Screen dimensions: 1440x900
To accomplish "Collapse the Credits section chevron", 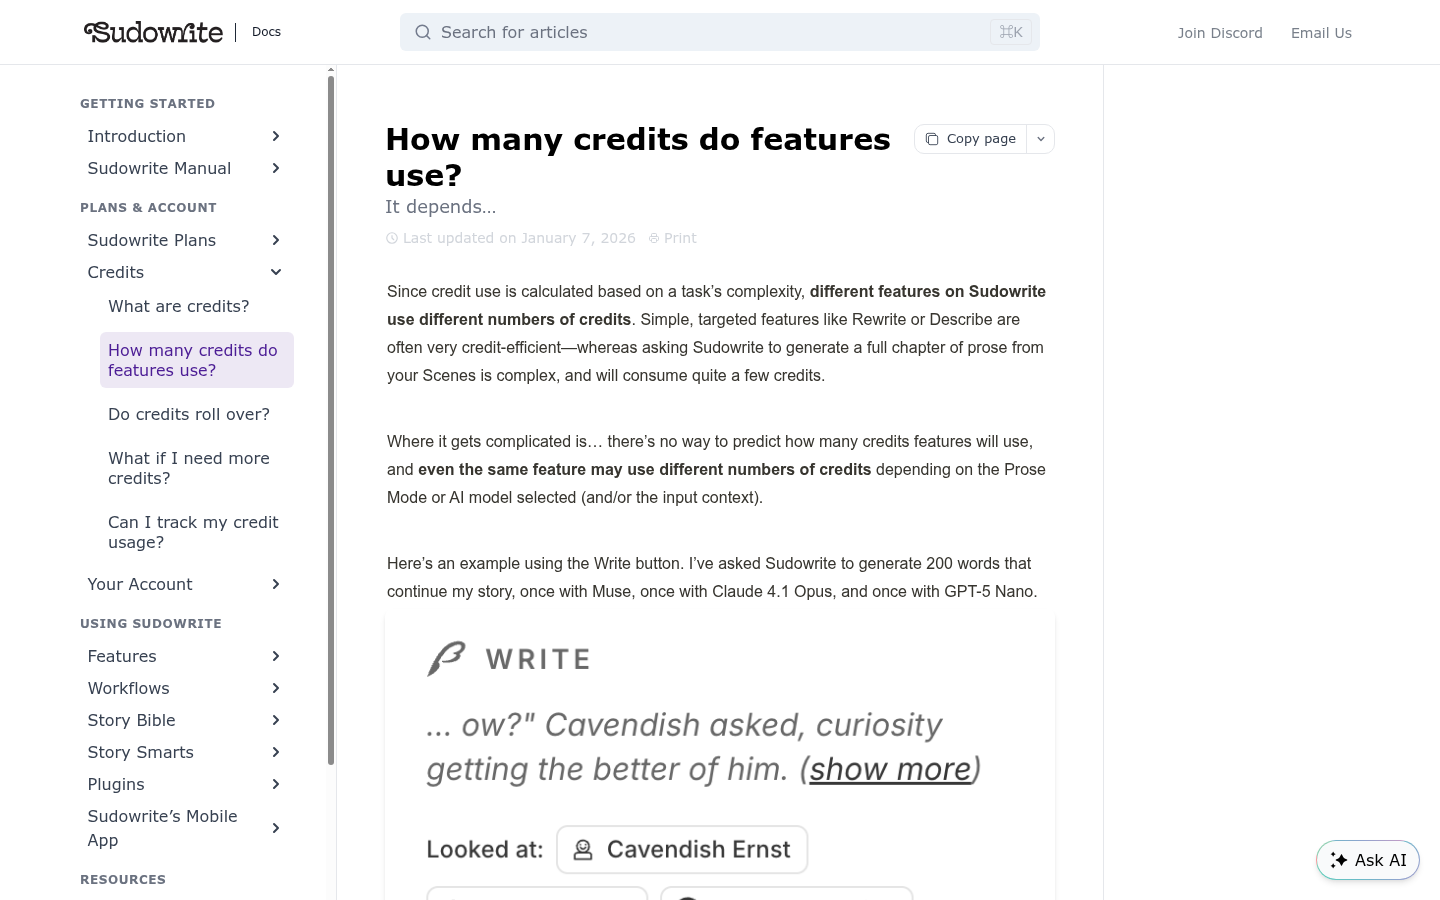I will [276, 272].
